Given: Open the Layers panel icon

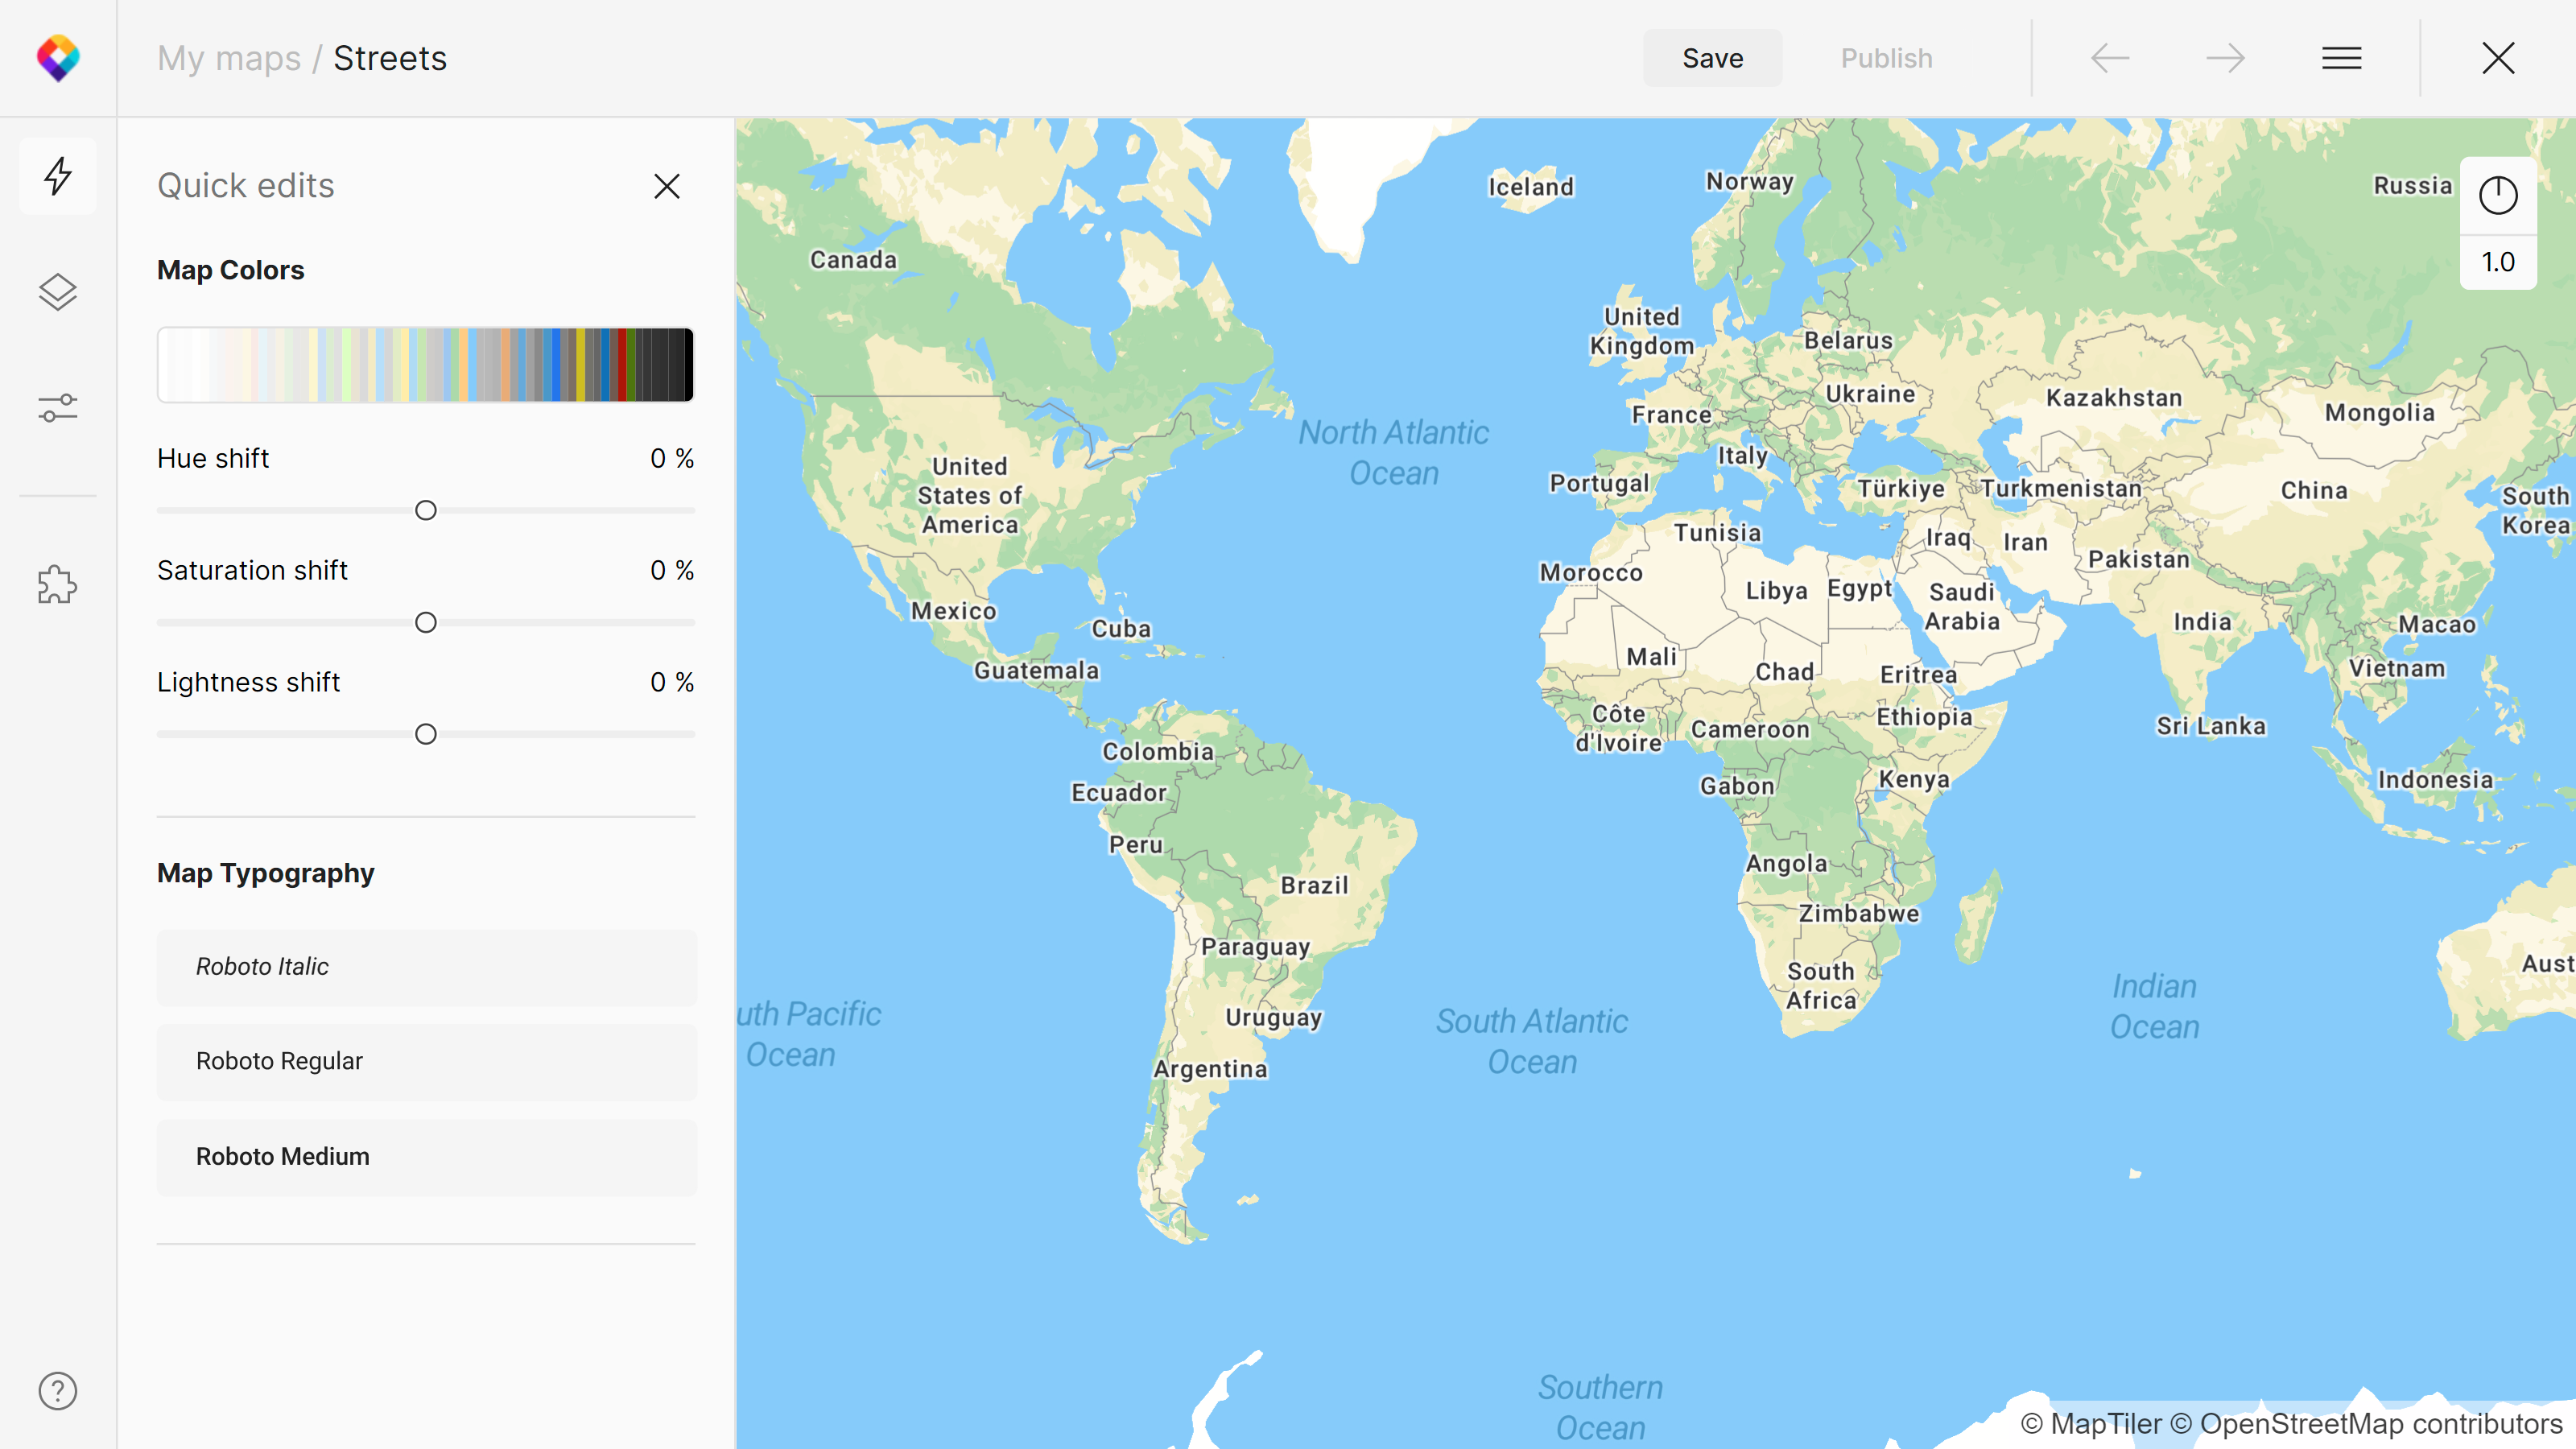Looking at the screenshot, I should pos(58,292).
